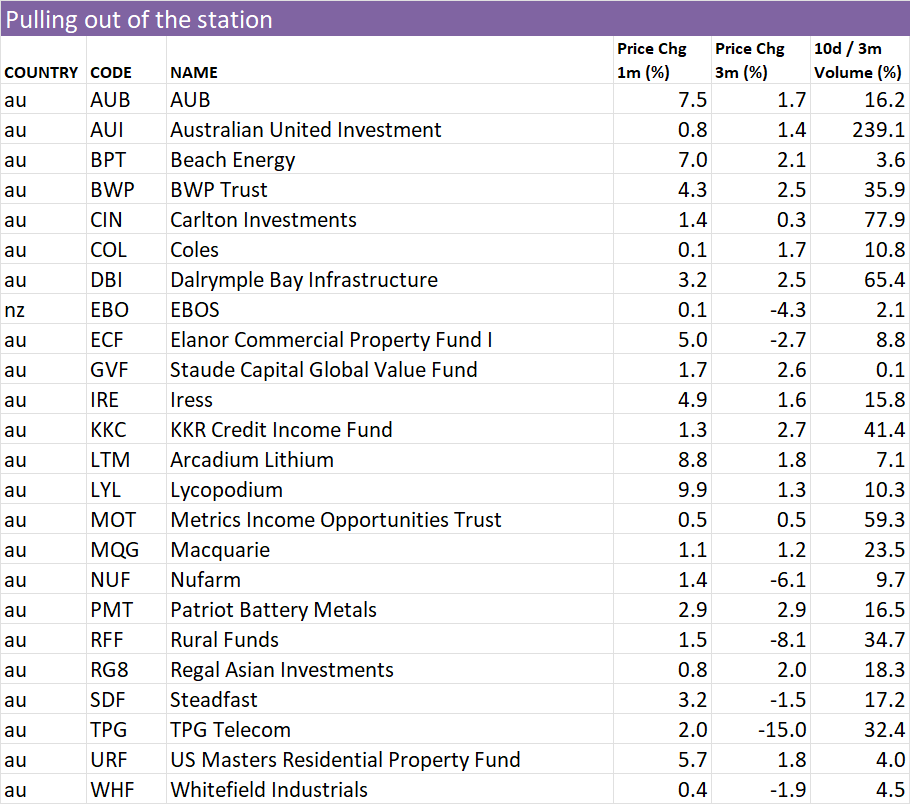Screen dimensions: 910x804
Task: Select "Staude Capital Global Value Fund"
Action: (x=324, y=370)
